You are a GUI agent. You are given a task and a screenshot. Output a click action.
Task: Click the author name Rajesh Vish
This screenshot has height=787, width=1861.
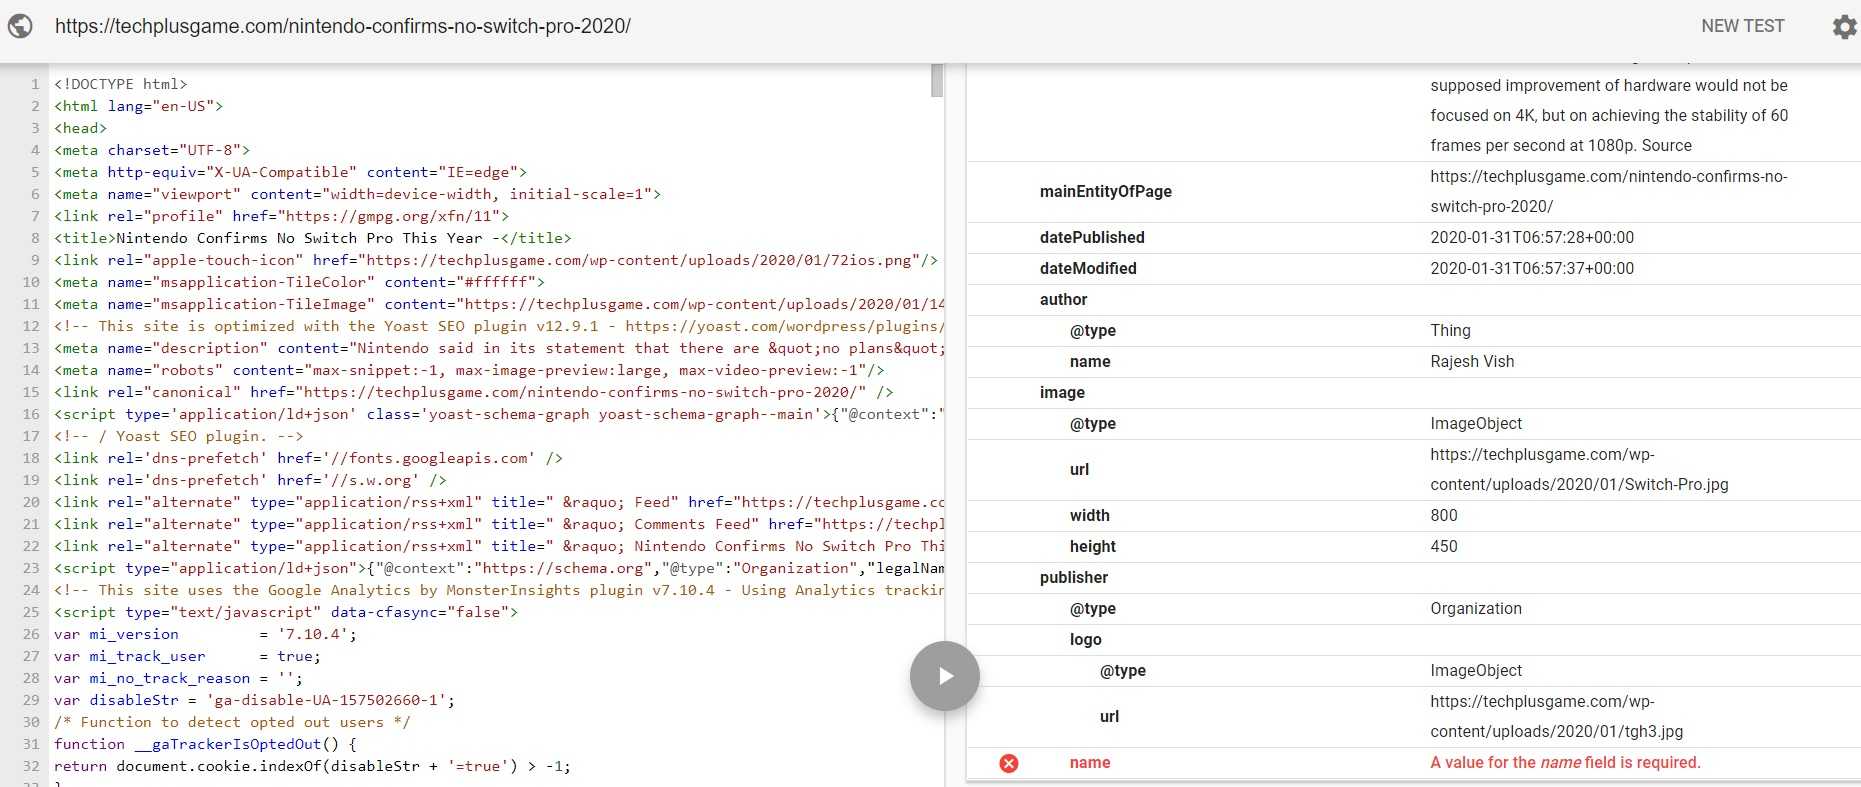(1472, 362)
